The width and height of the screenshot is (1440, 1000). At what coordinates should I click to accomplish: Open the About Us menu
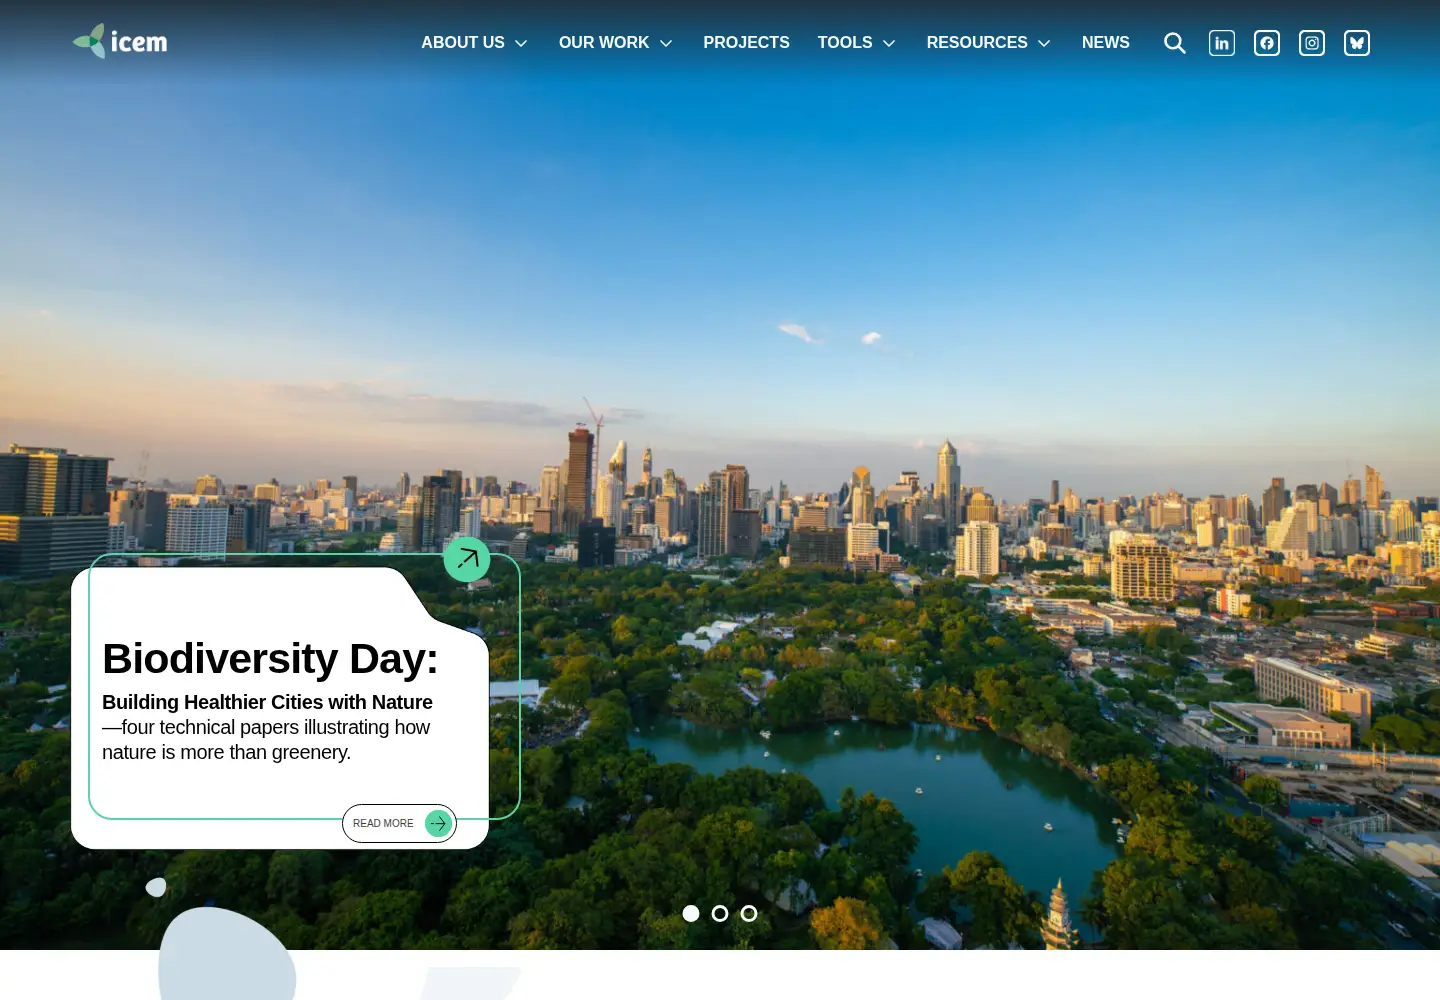click(463, 42)
